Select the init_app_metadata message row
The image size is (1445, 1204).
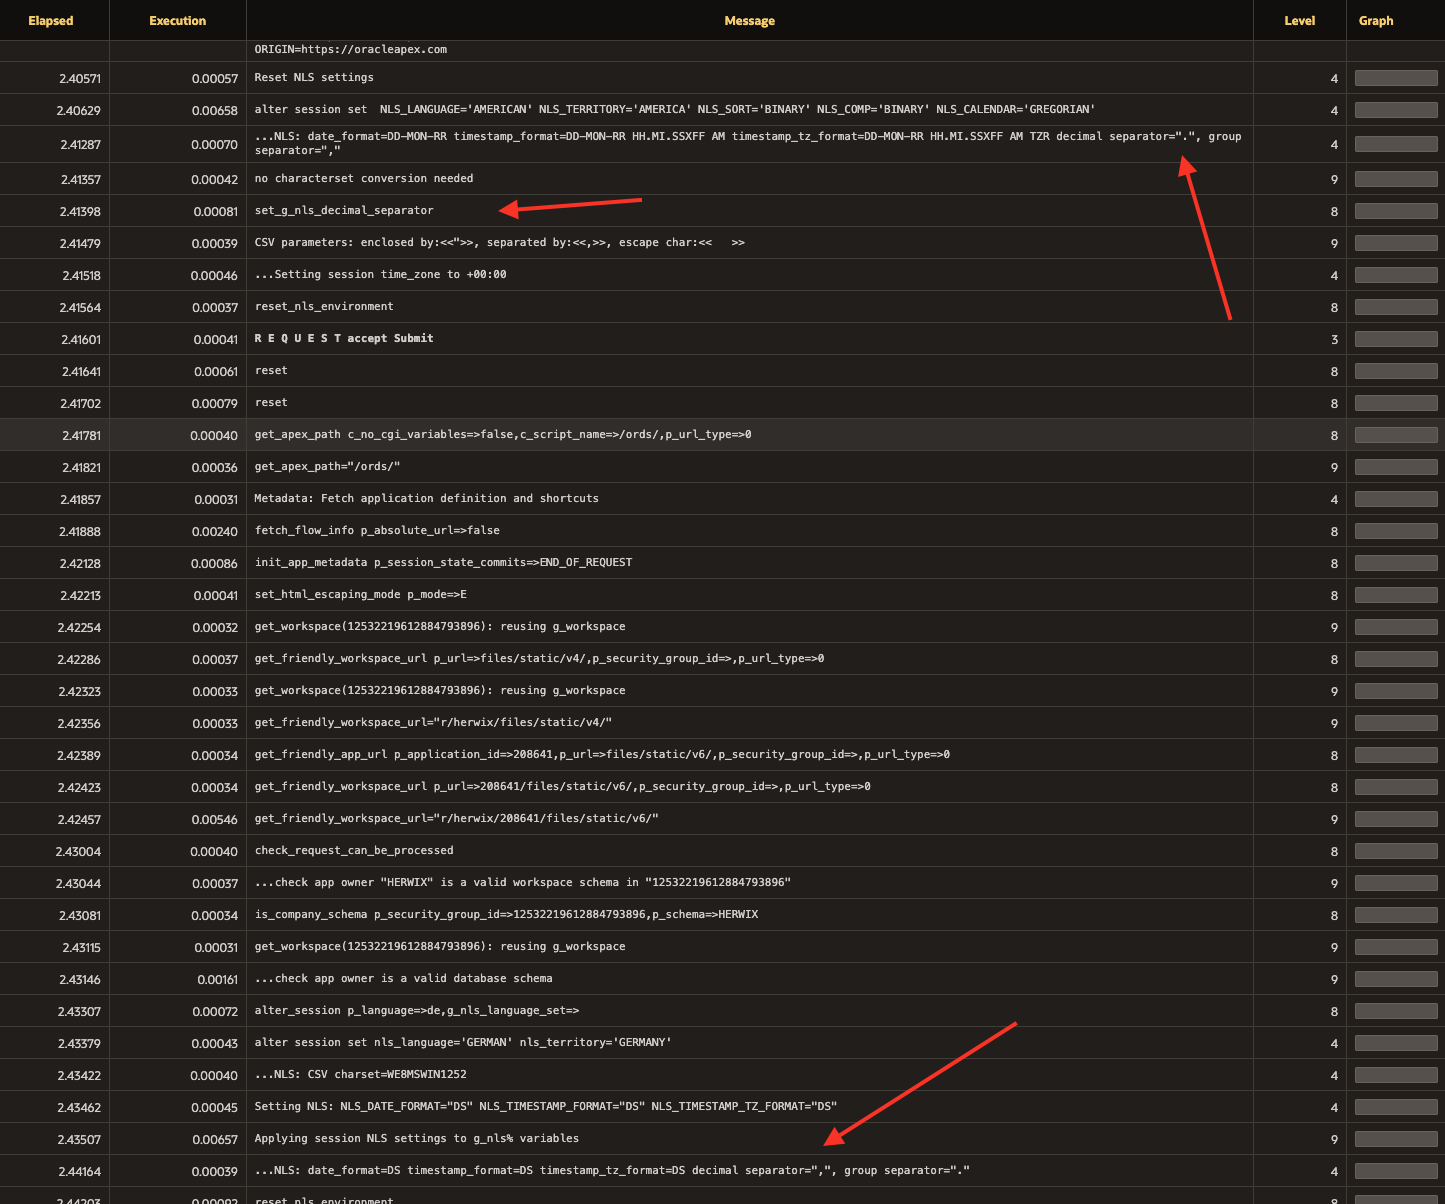pyautogui.click(x=443, y=563)
